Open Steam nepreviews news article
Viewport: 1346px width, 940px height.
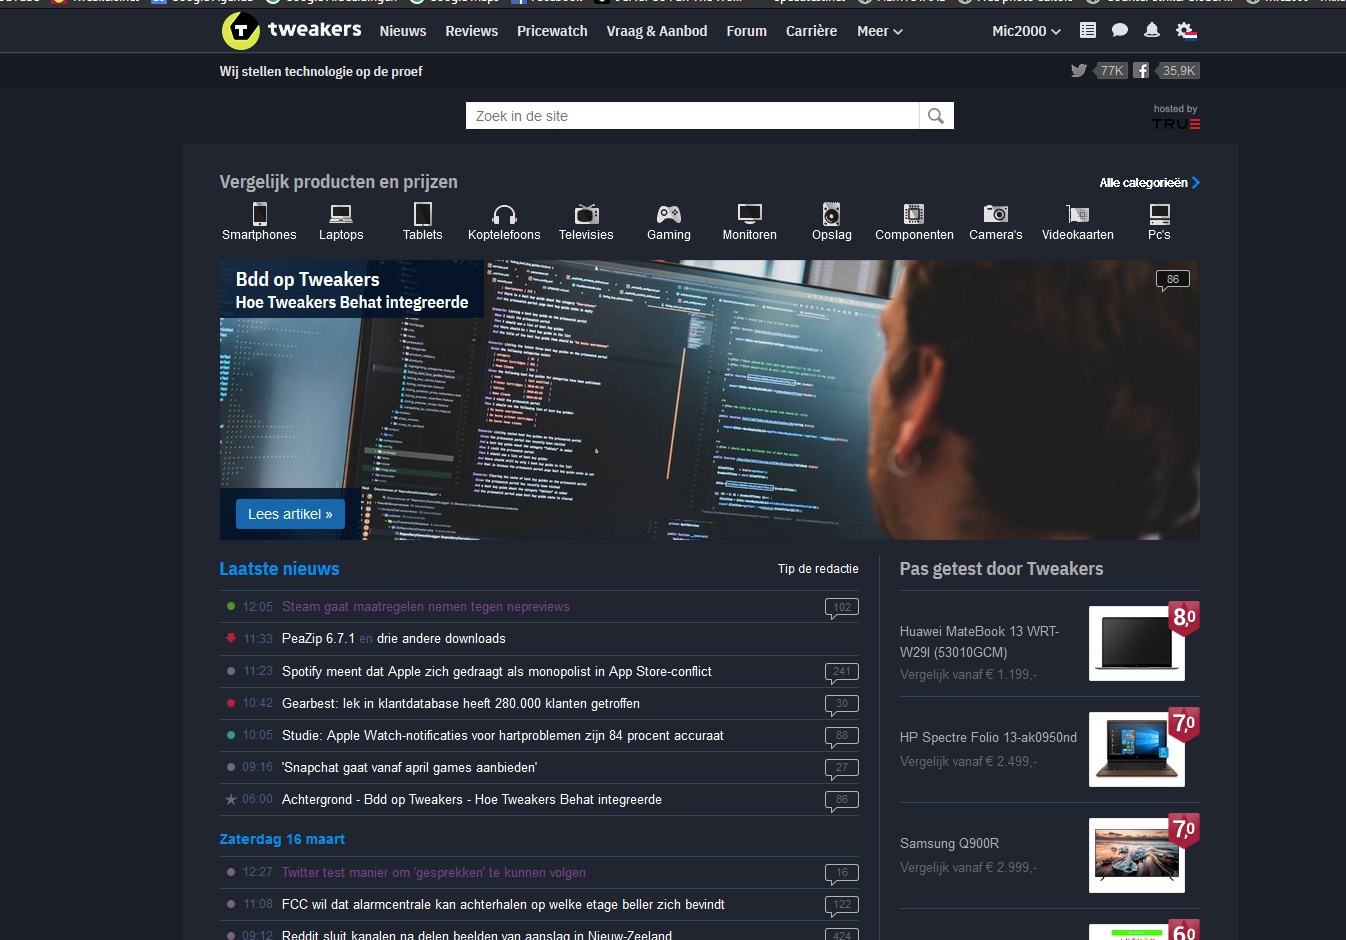coord(426,607)
